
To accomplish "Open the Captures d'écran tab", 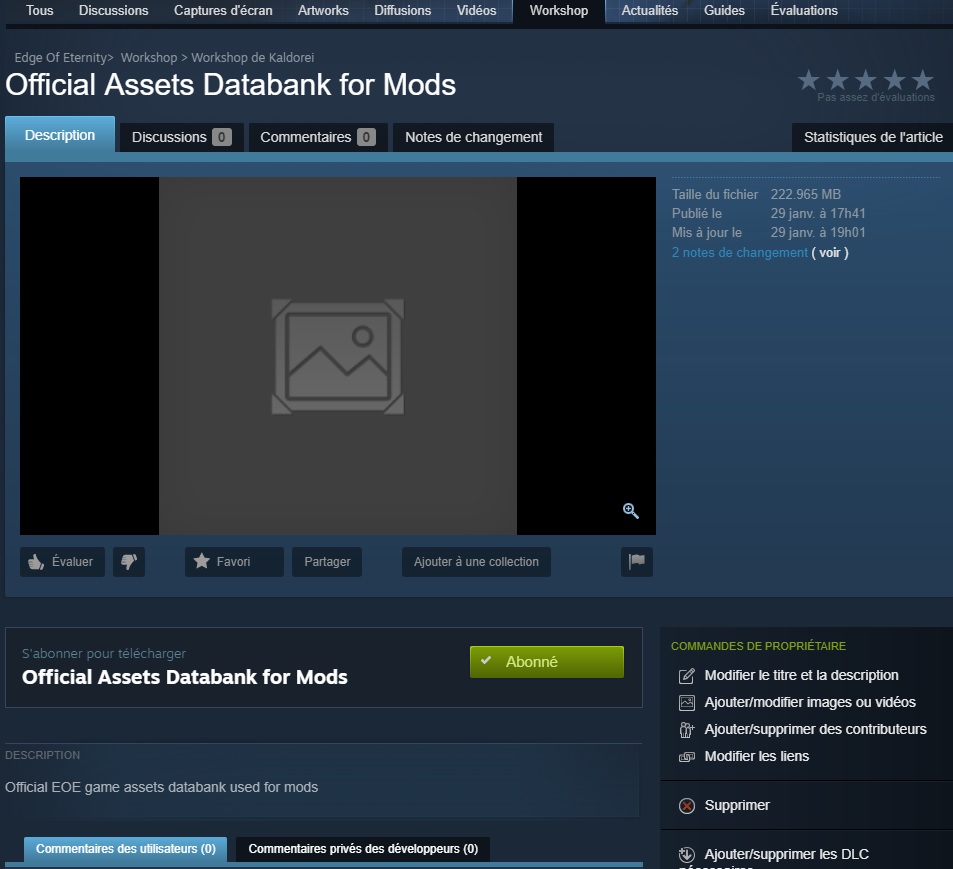I will 223,10.
